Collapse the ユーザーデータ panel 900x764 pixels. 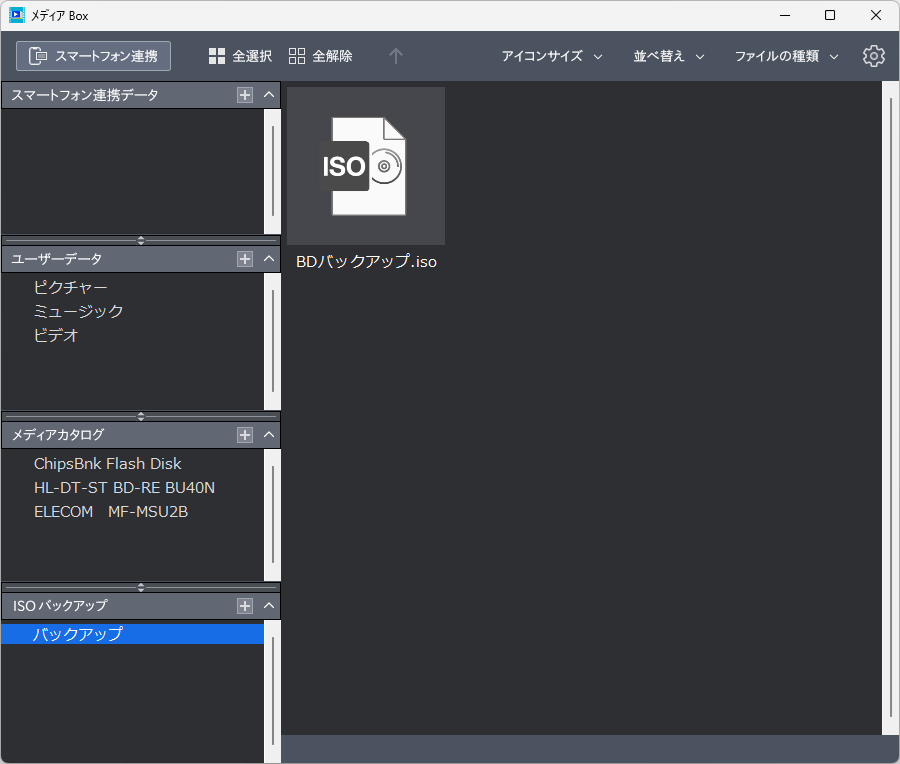point(268,258)
